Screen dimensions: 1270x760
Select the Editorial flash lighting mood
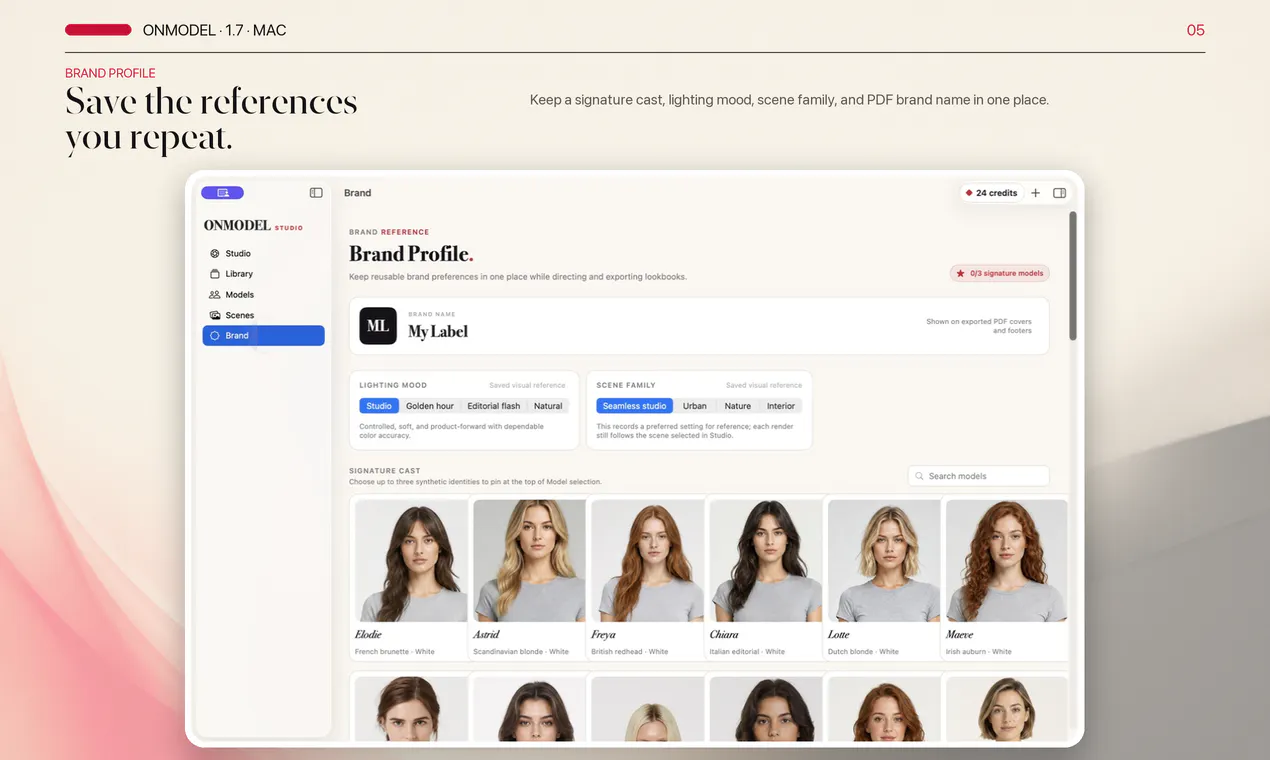click(494, 406)
